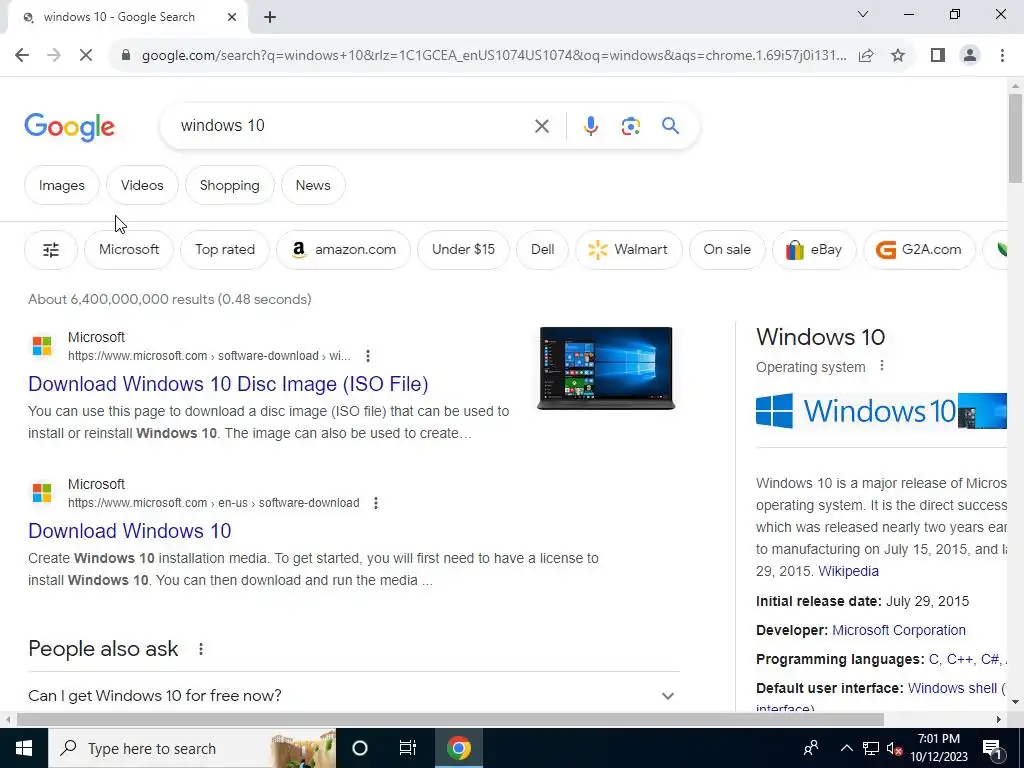Filter results by Microsoft chip
1024x768 pixels.
click(x=129, y=249)
